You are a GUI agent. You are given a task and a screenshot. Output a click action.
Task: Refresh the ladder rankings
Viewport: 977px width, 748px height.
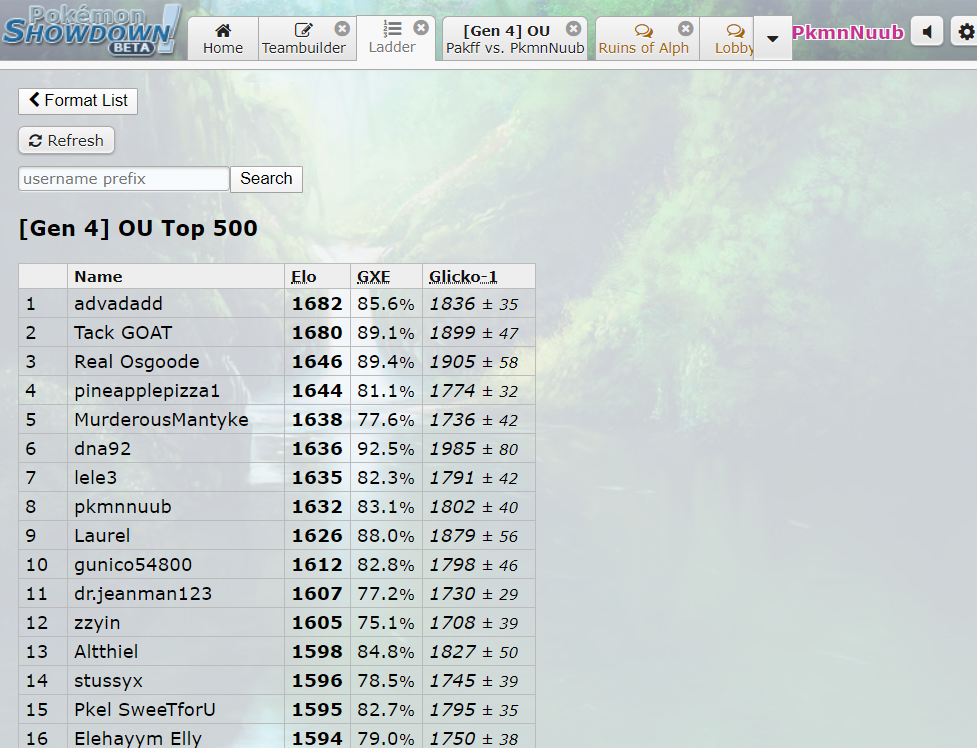(66, 140)
